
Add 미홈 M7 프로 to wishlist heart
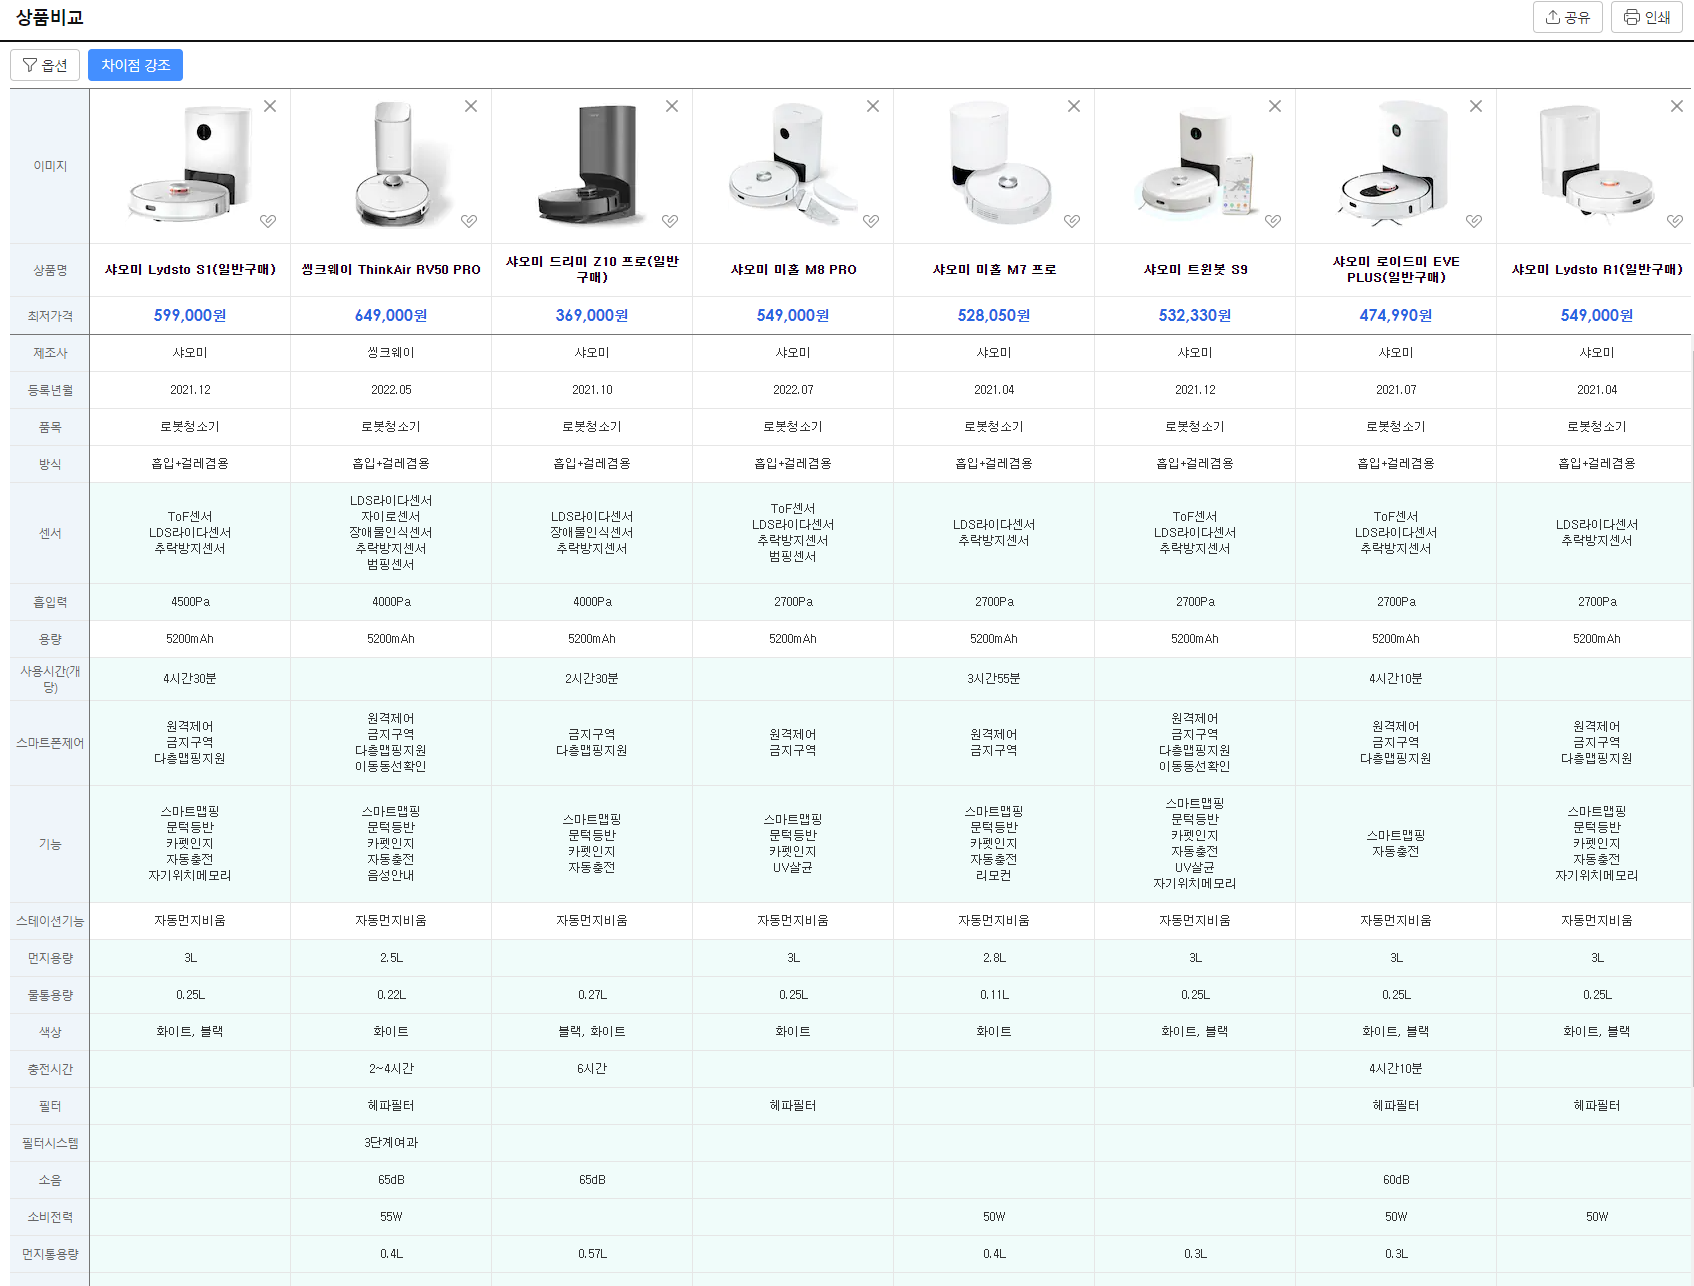[x=1072, y=221]
